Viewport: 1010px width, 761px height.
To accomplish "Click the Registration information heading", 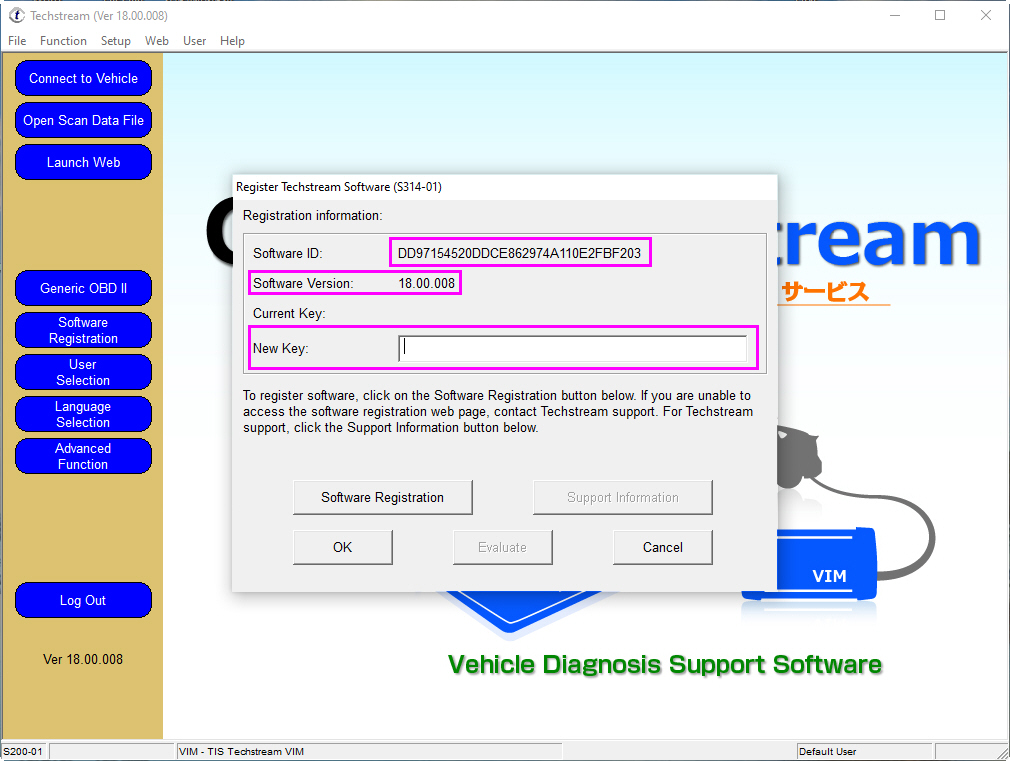I will (312, 216).
